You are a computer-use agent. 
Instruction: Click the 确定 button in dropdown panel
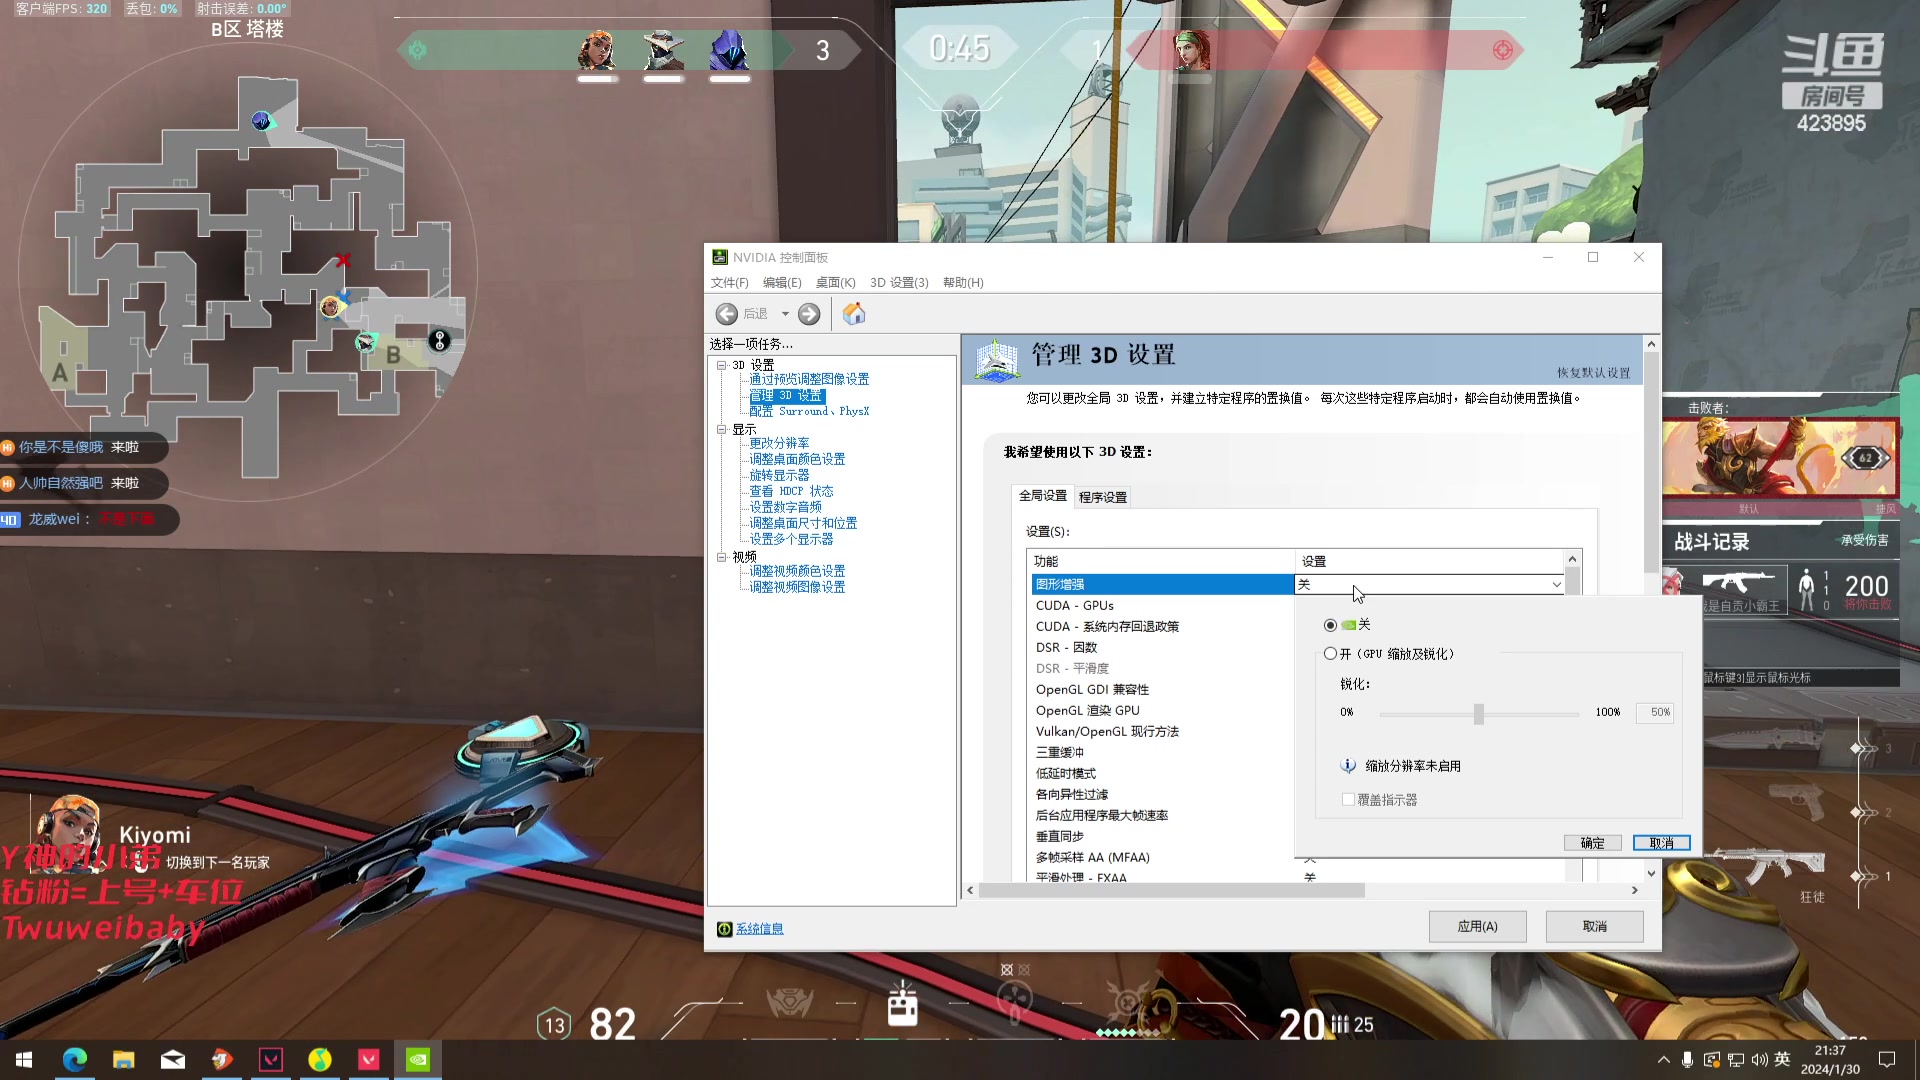tap(1592, 844)
